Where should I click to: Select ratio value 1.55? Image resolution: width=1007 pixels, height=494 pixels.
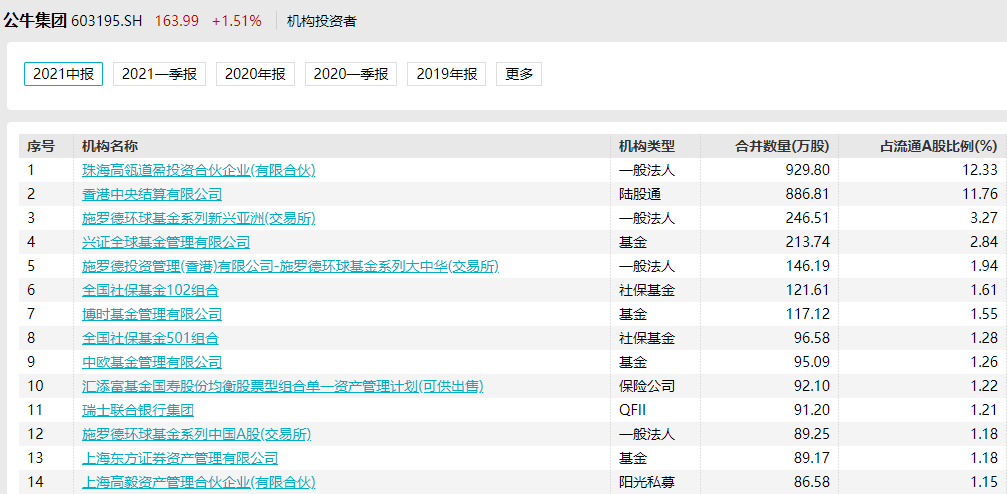click(x=984, y=314)
